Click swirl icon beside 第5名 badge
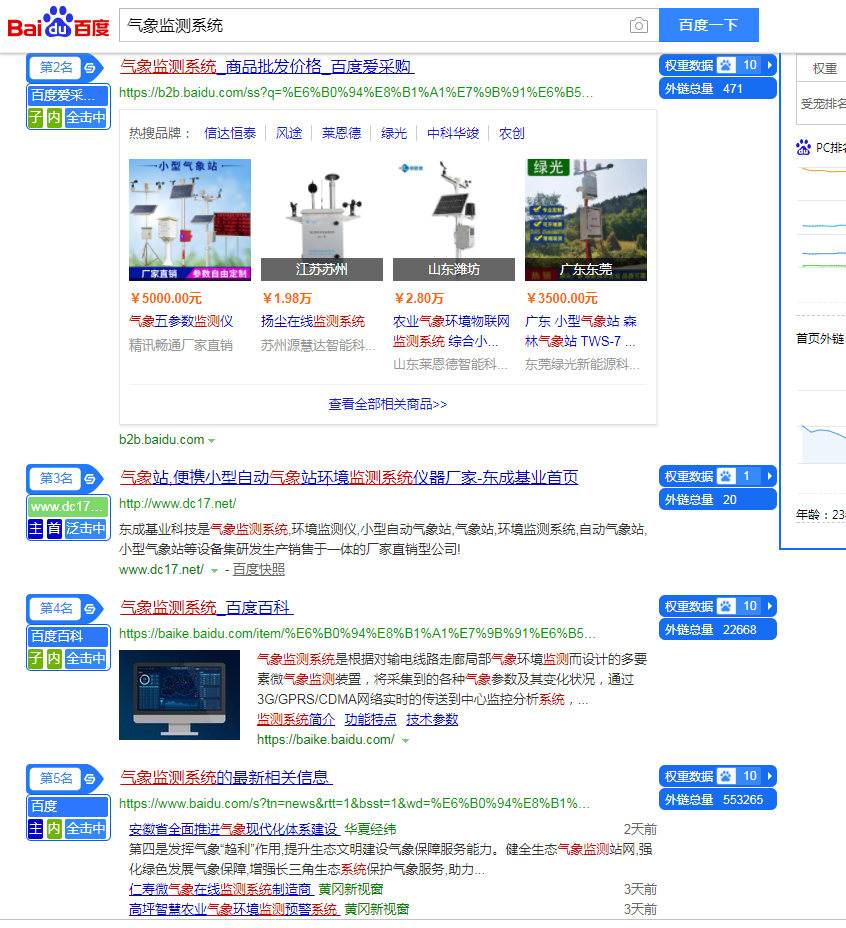Image resolution: width=846 pixels, height=928 pixels. (x=90, y=778)
